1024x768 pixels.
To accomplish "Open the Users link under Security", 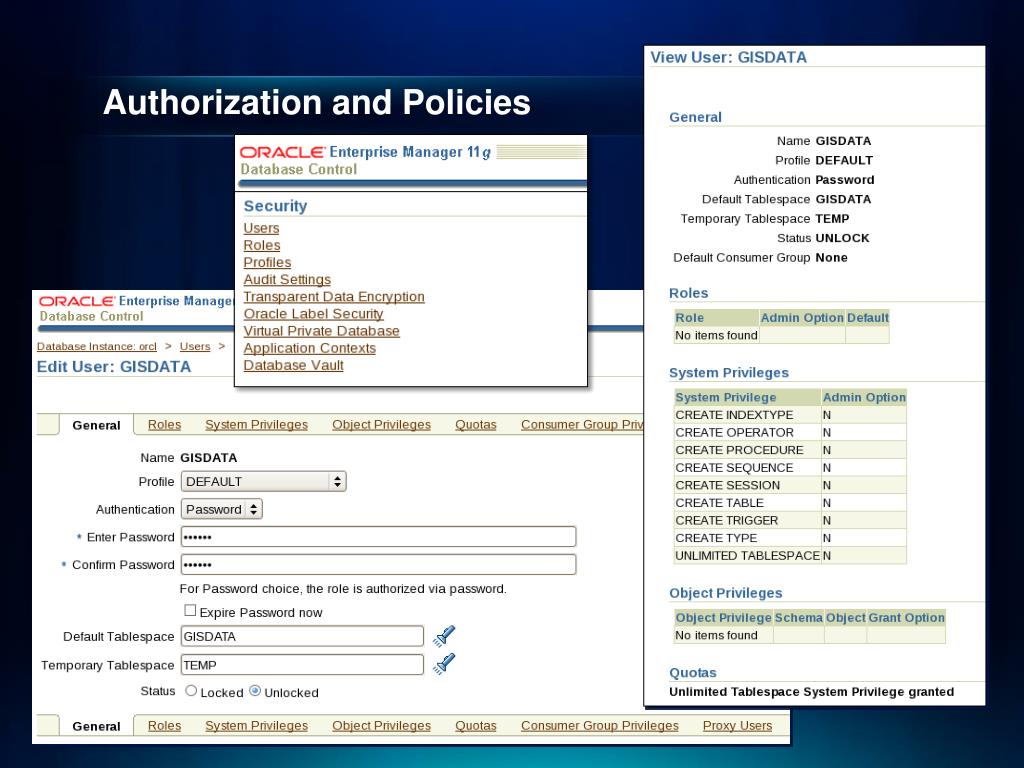I will point(261,228).
